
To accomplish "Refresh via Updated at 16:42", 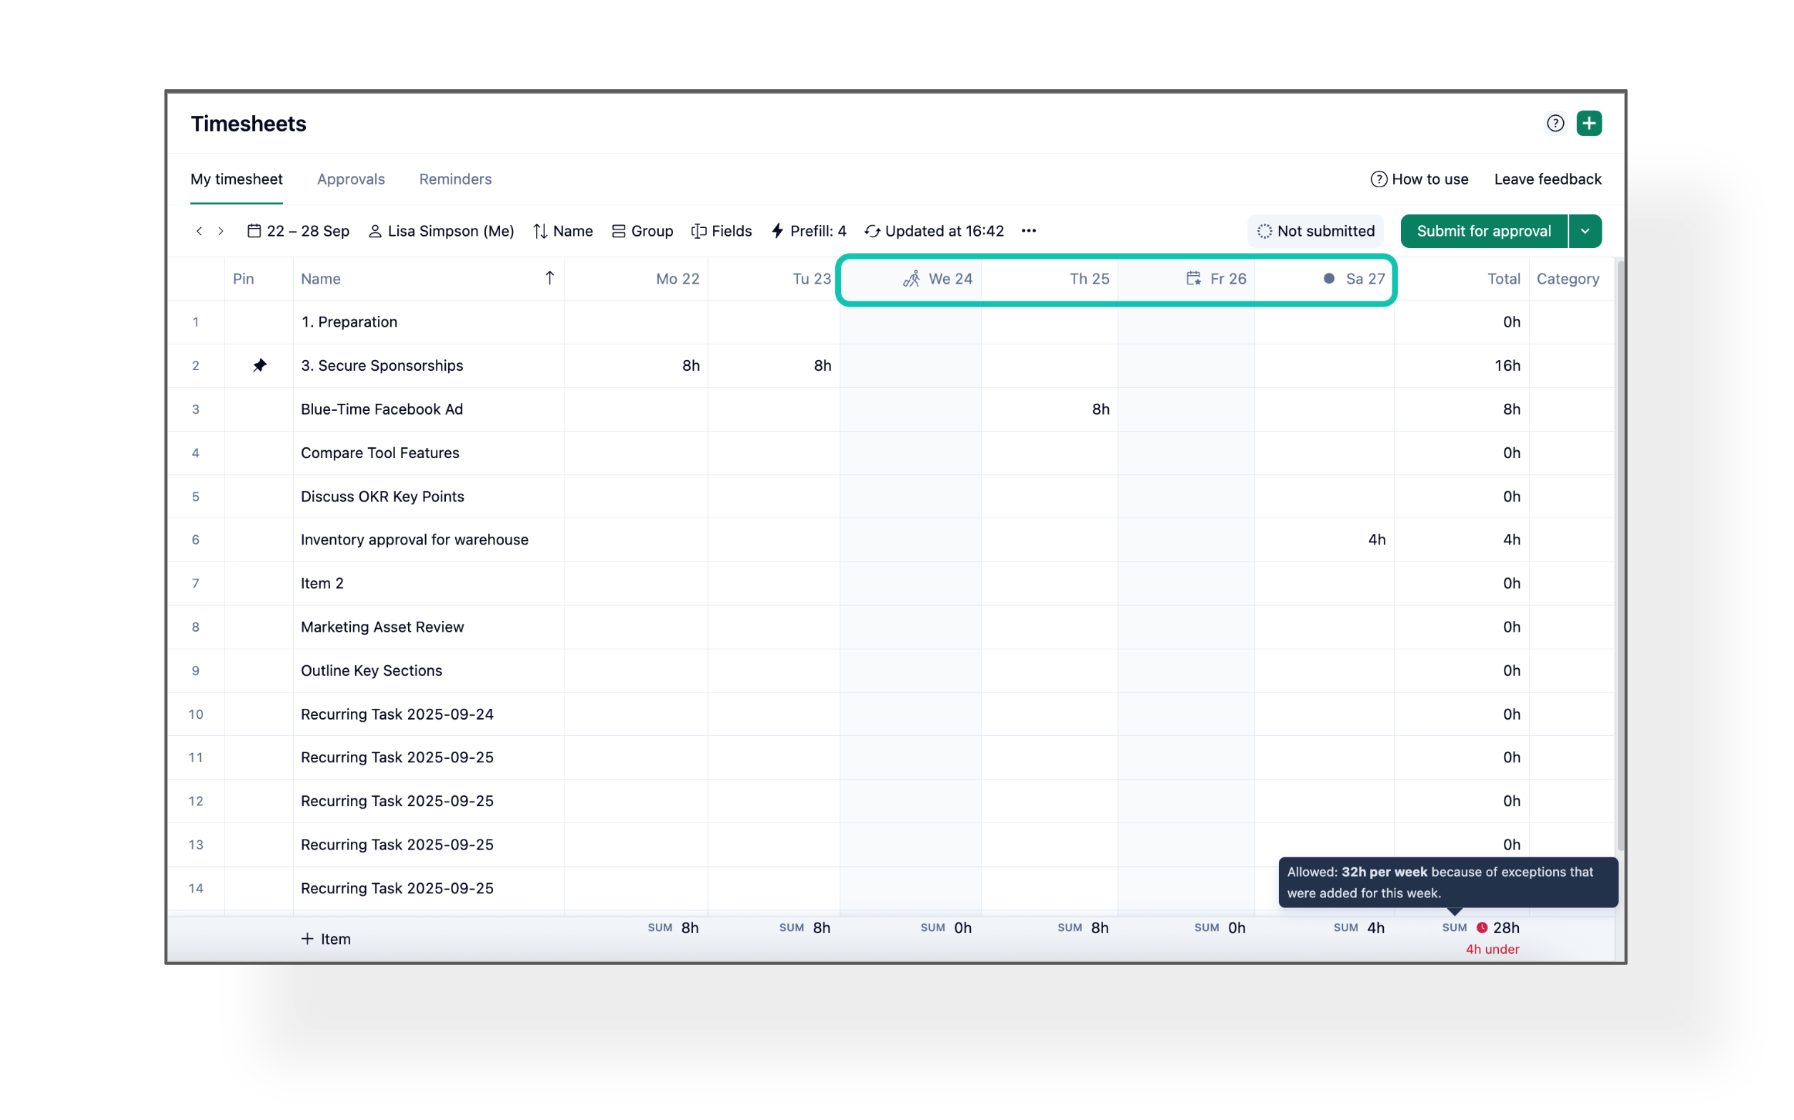I will 934,231.
